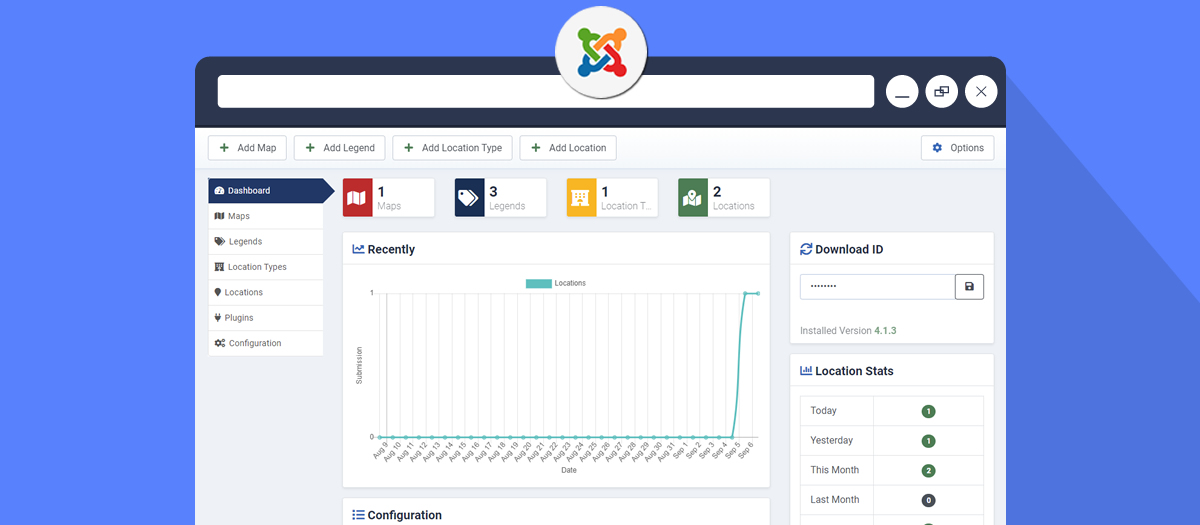Save Download ID with floppy disk icon
The height and width of the screenshot is (525, 1200).
pyautogui.click(x=969, y=287)
